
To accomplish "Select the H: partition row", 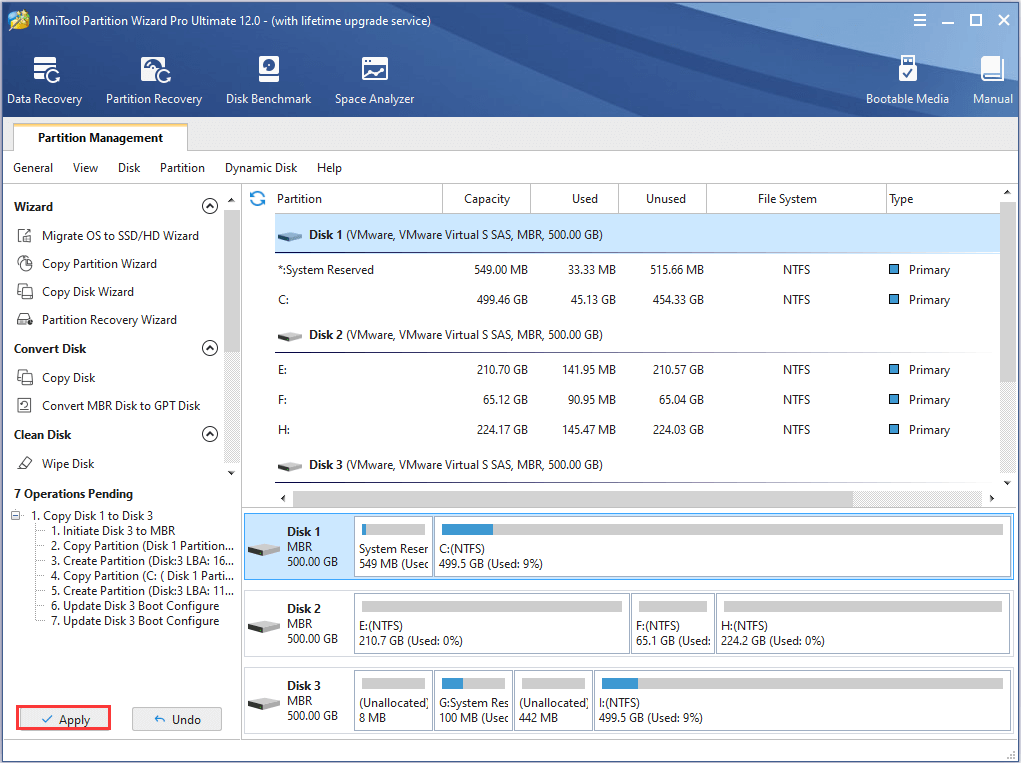I will point(637,430).
